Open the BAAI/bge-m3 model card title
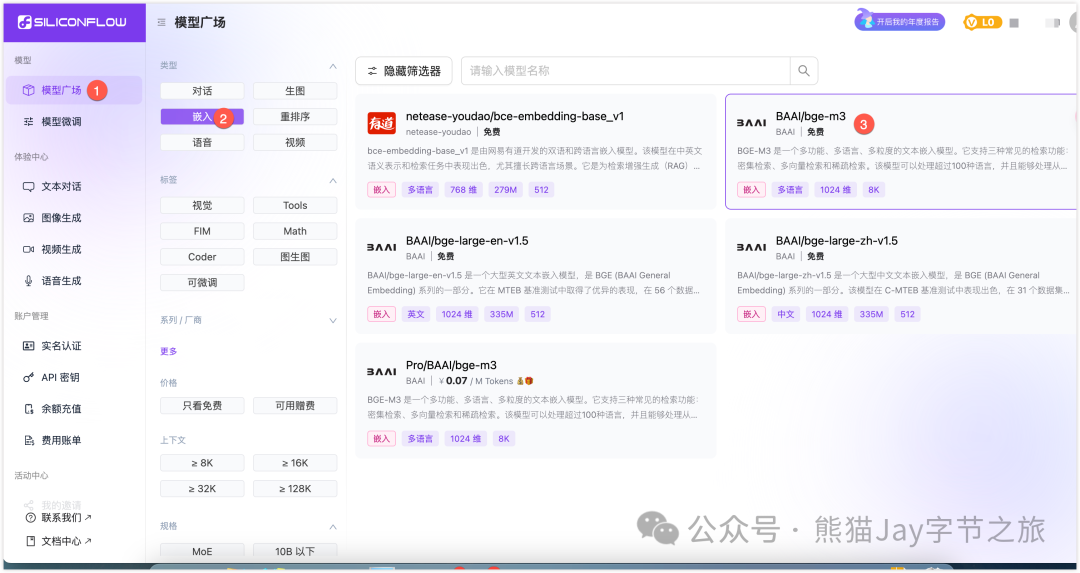1080x573 pixels. click(x=811, y=116)
